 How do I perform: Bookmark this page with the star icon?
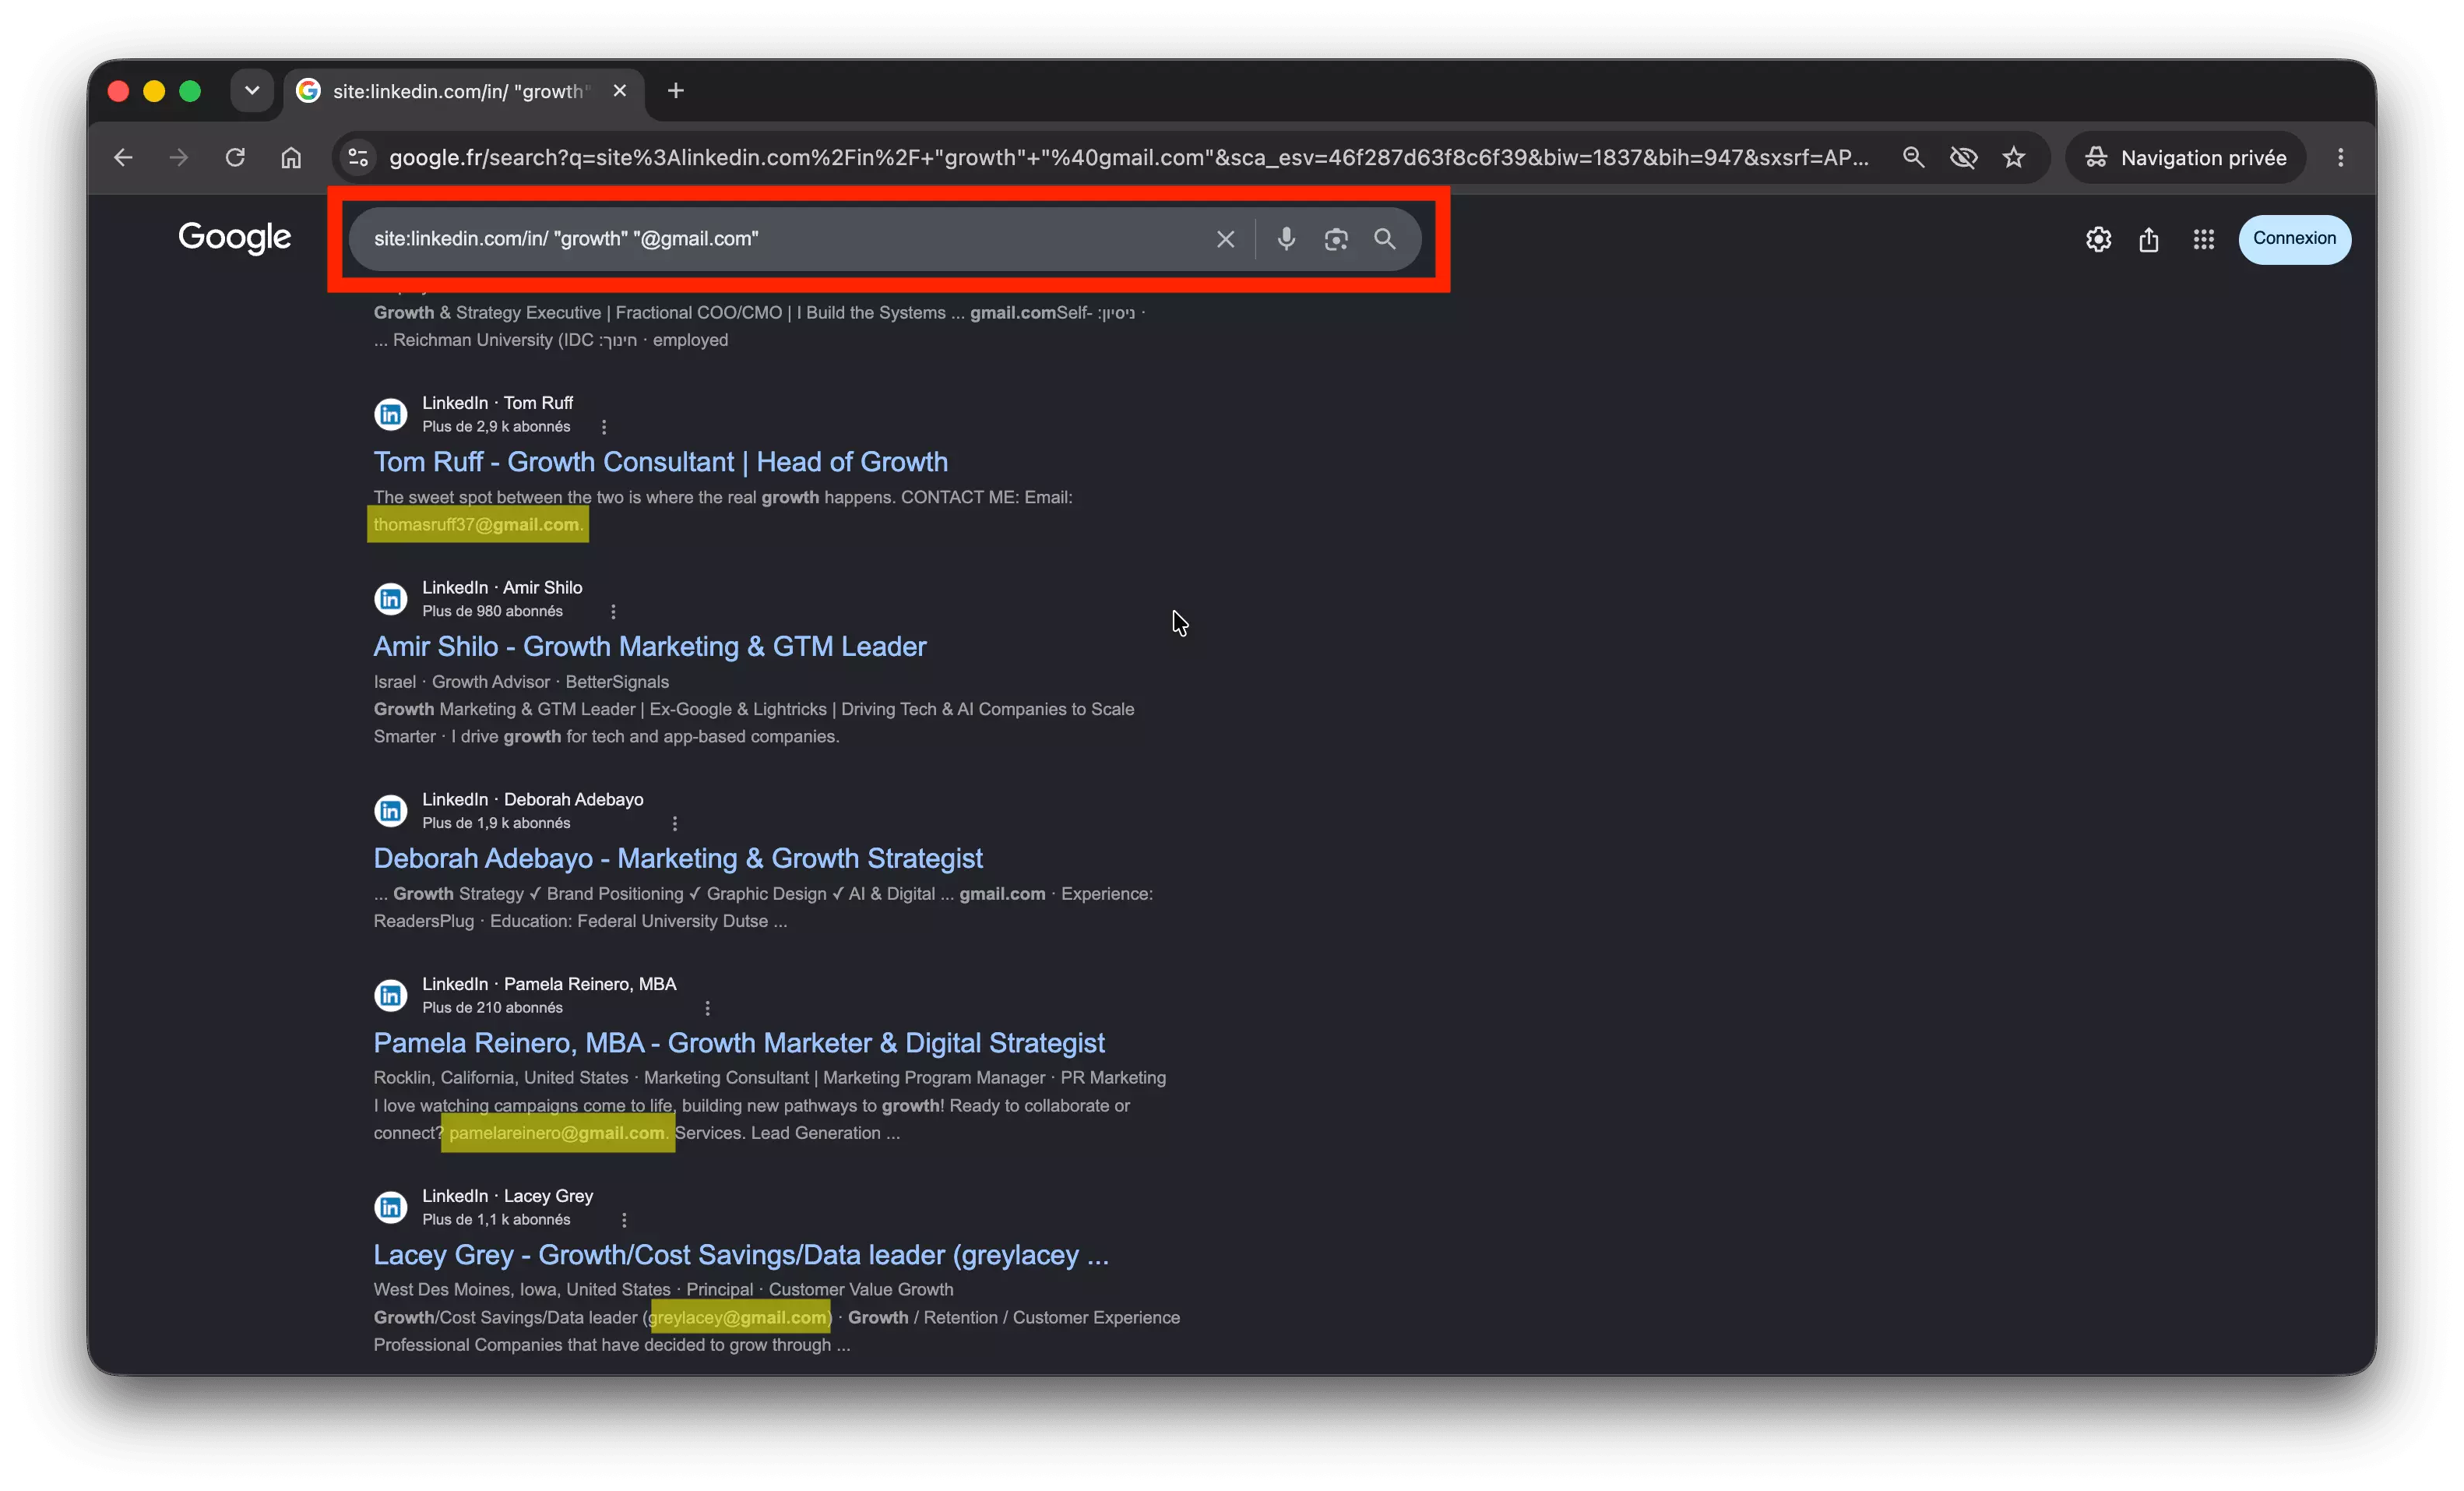(2014, 157)
